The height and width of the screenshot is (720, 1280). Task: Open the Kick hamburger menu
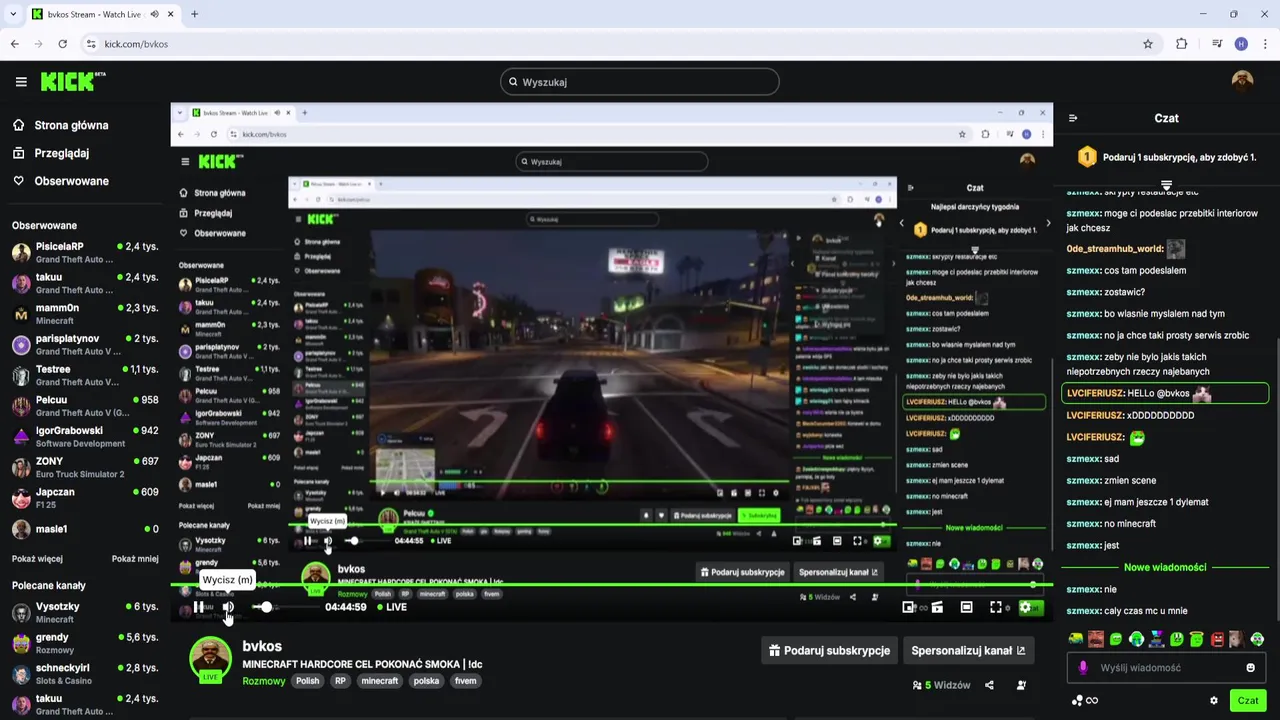point(21,82)
